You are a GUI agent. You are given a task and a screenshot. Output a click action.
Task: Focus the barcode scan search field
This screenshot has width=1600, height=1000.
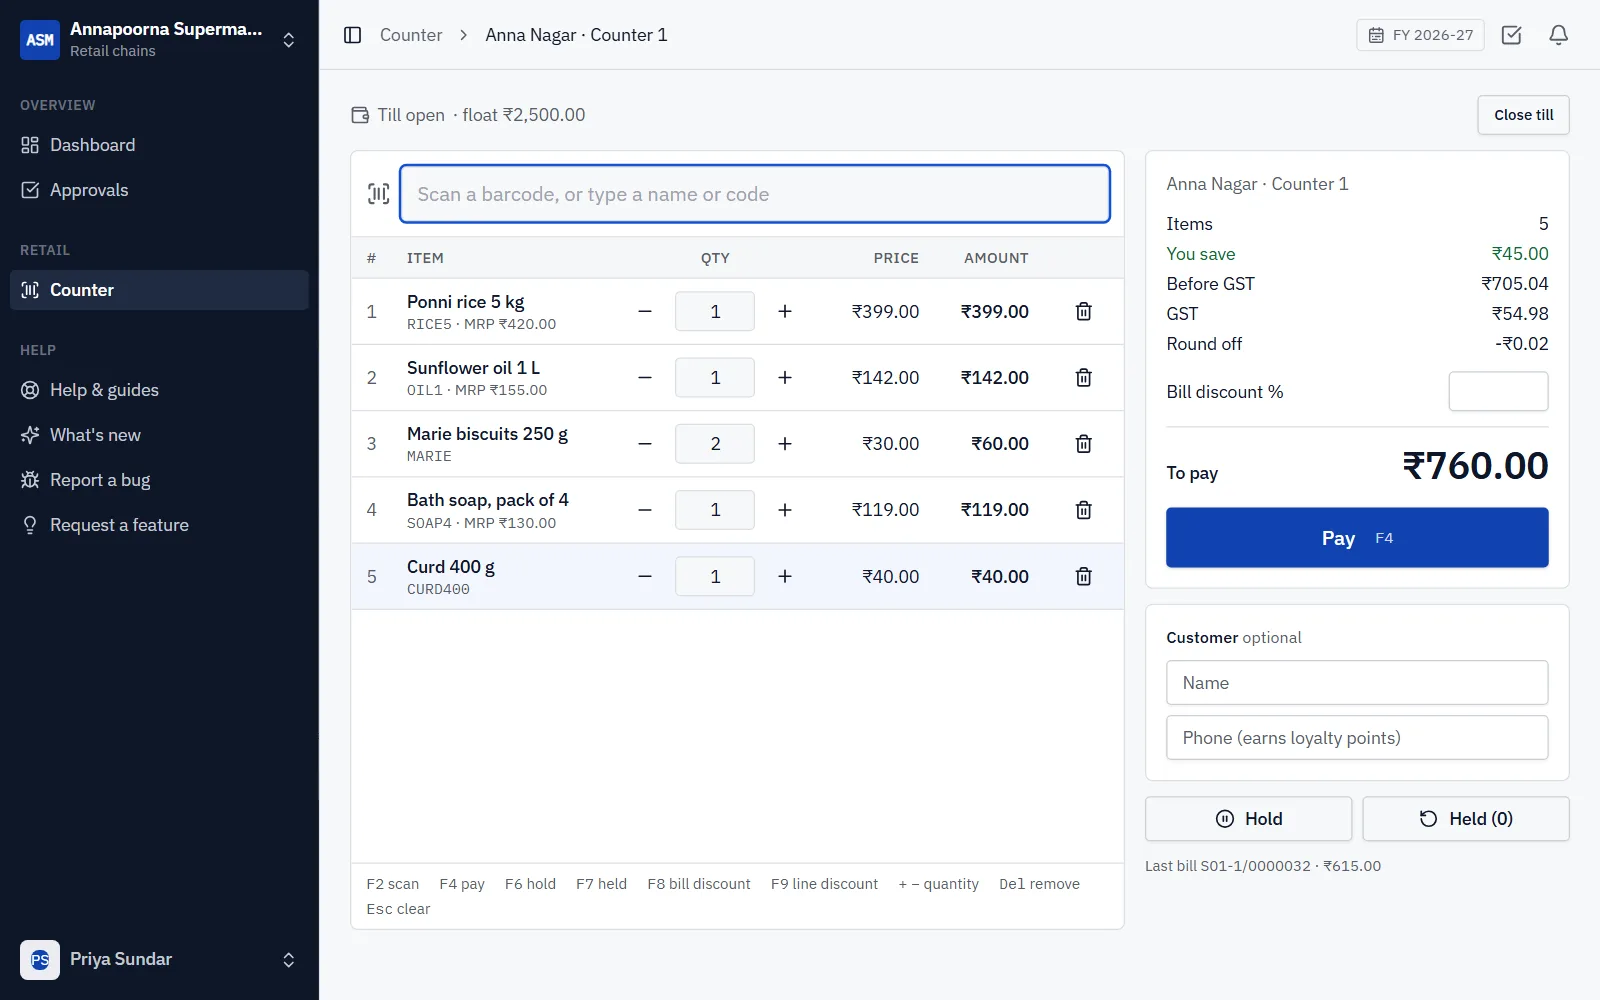(755, 194)
